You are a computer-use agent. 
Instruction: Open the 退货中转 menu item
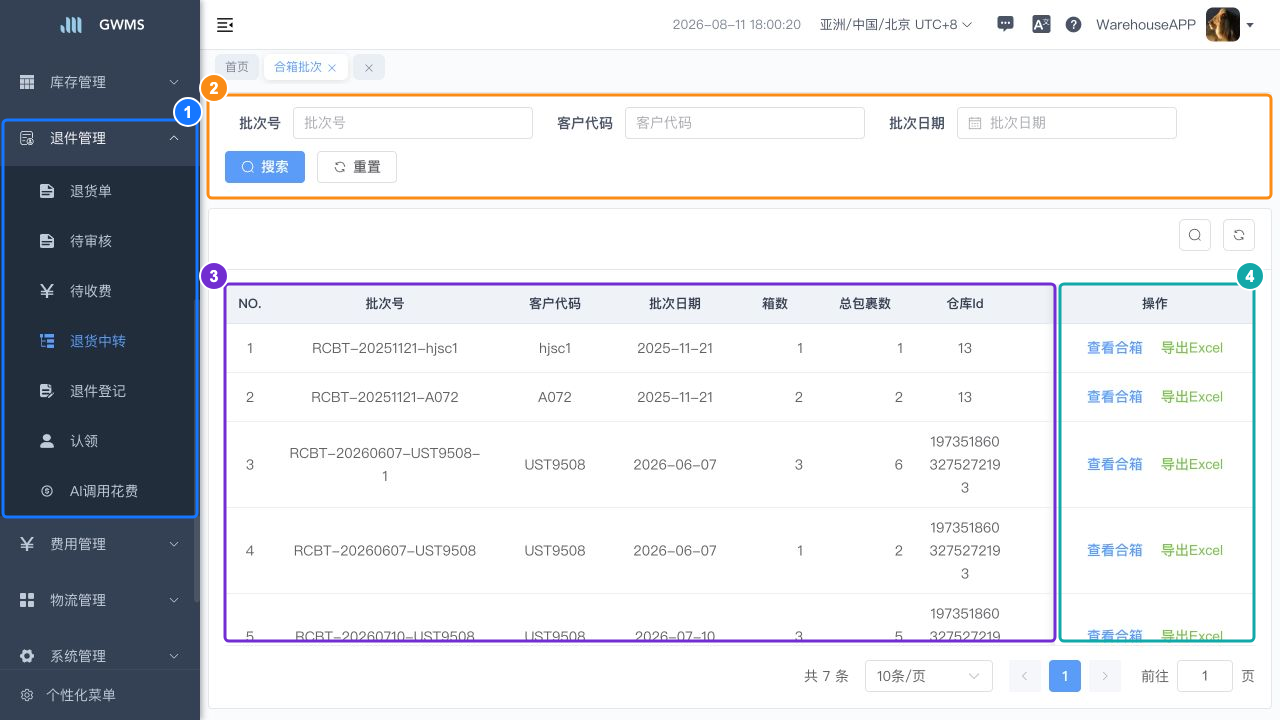[x=100, y=341]
